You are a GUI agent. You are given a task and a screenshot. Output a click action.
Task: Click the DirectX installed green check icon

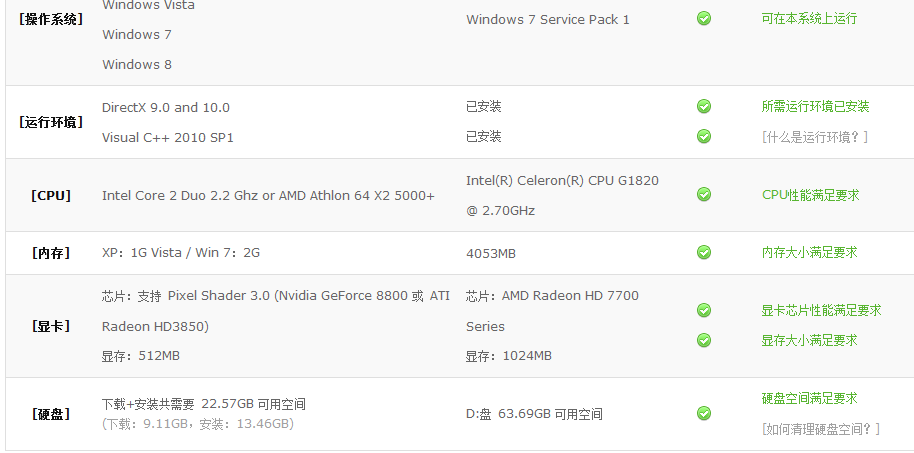click(704, 106)
